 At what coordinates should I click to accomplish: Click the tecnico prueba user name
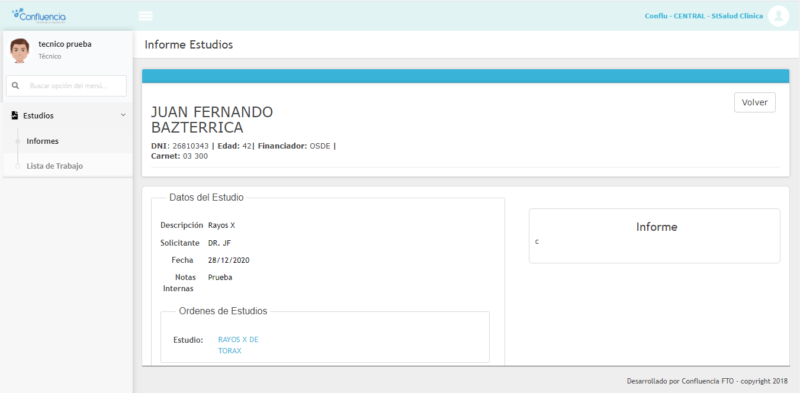(65, 44)
